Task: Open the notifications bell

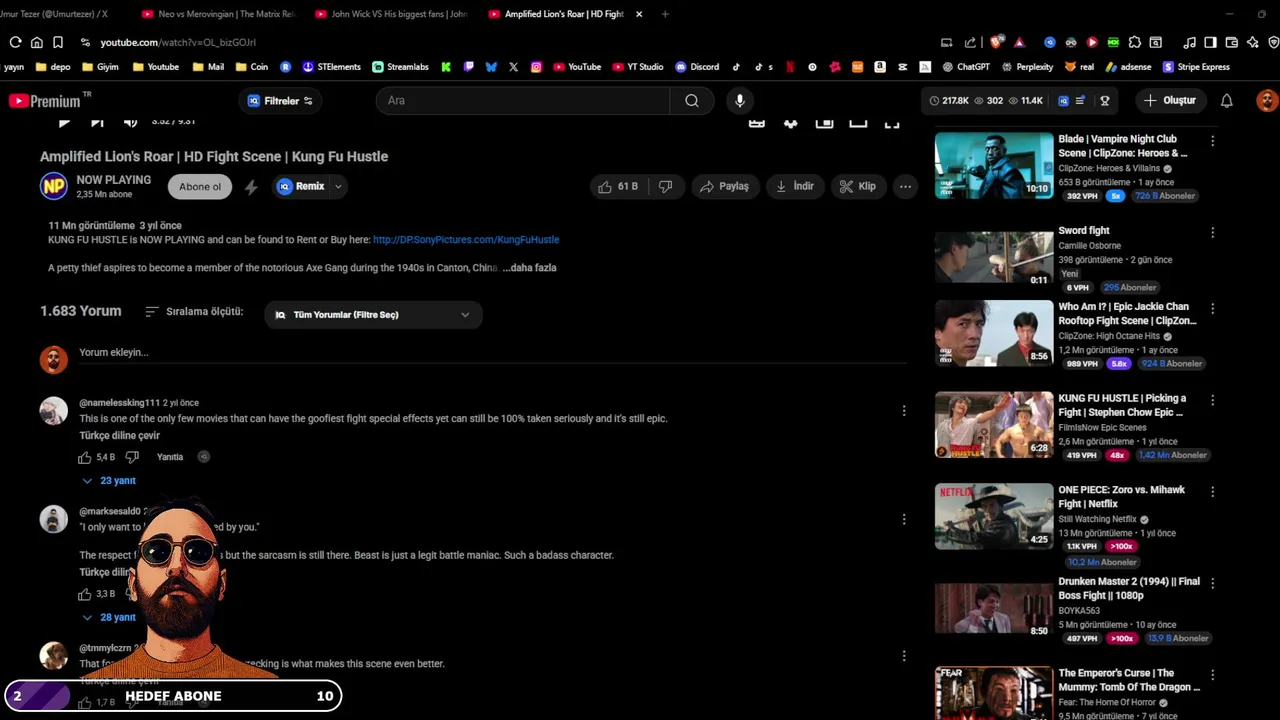Action: click(x=1226, y=100)
